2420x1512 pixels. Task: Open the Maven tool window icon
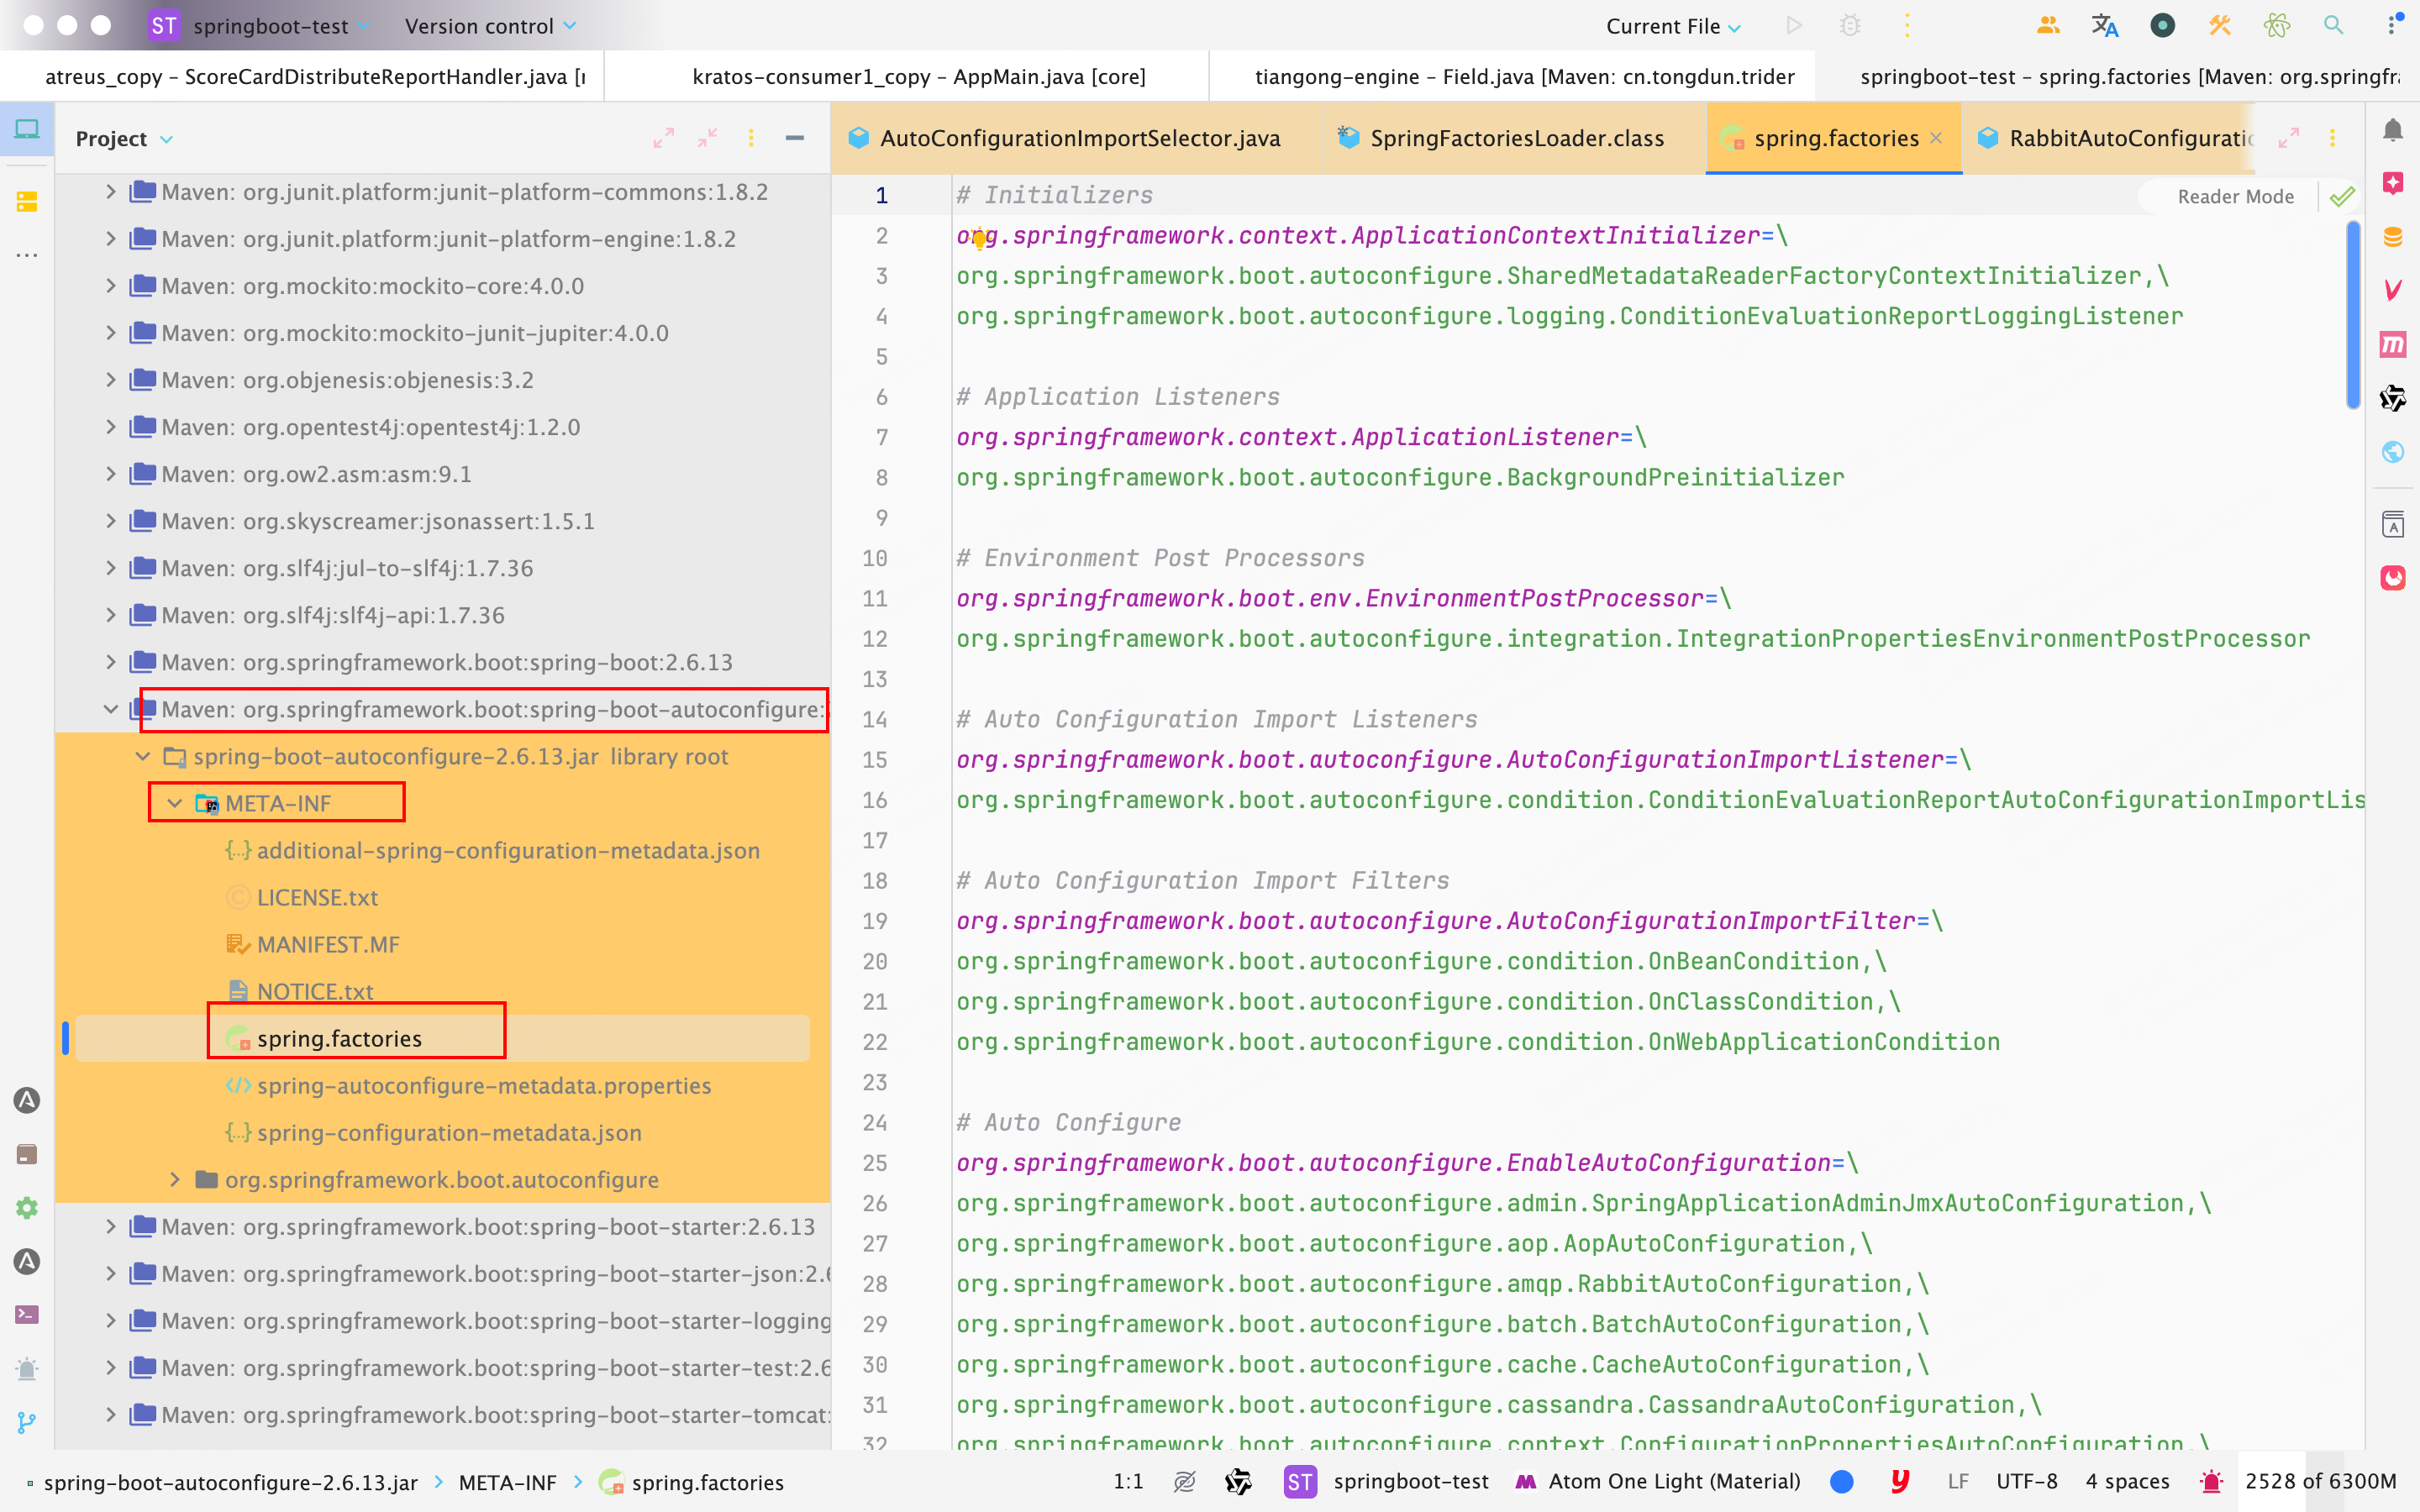[x=2392, y=345]
